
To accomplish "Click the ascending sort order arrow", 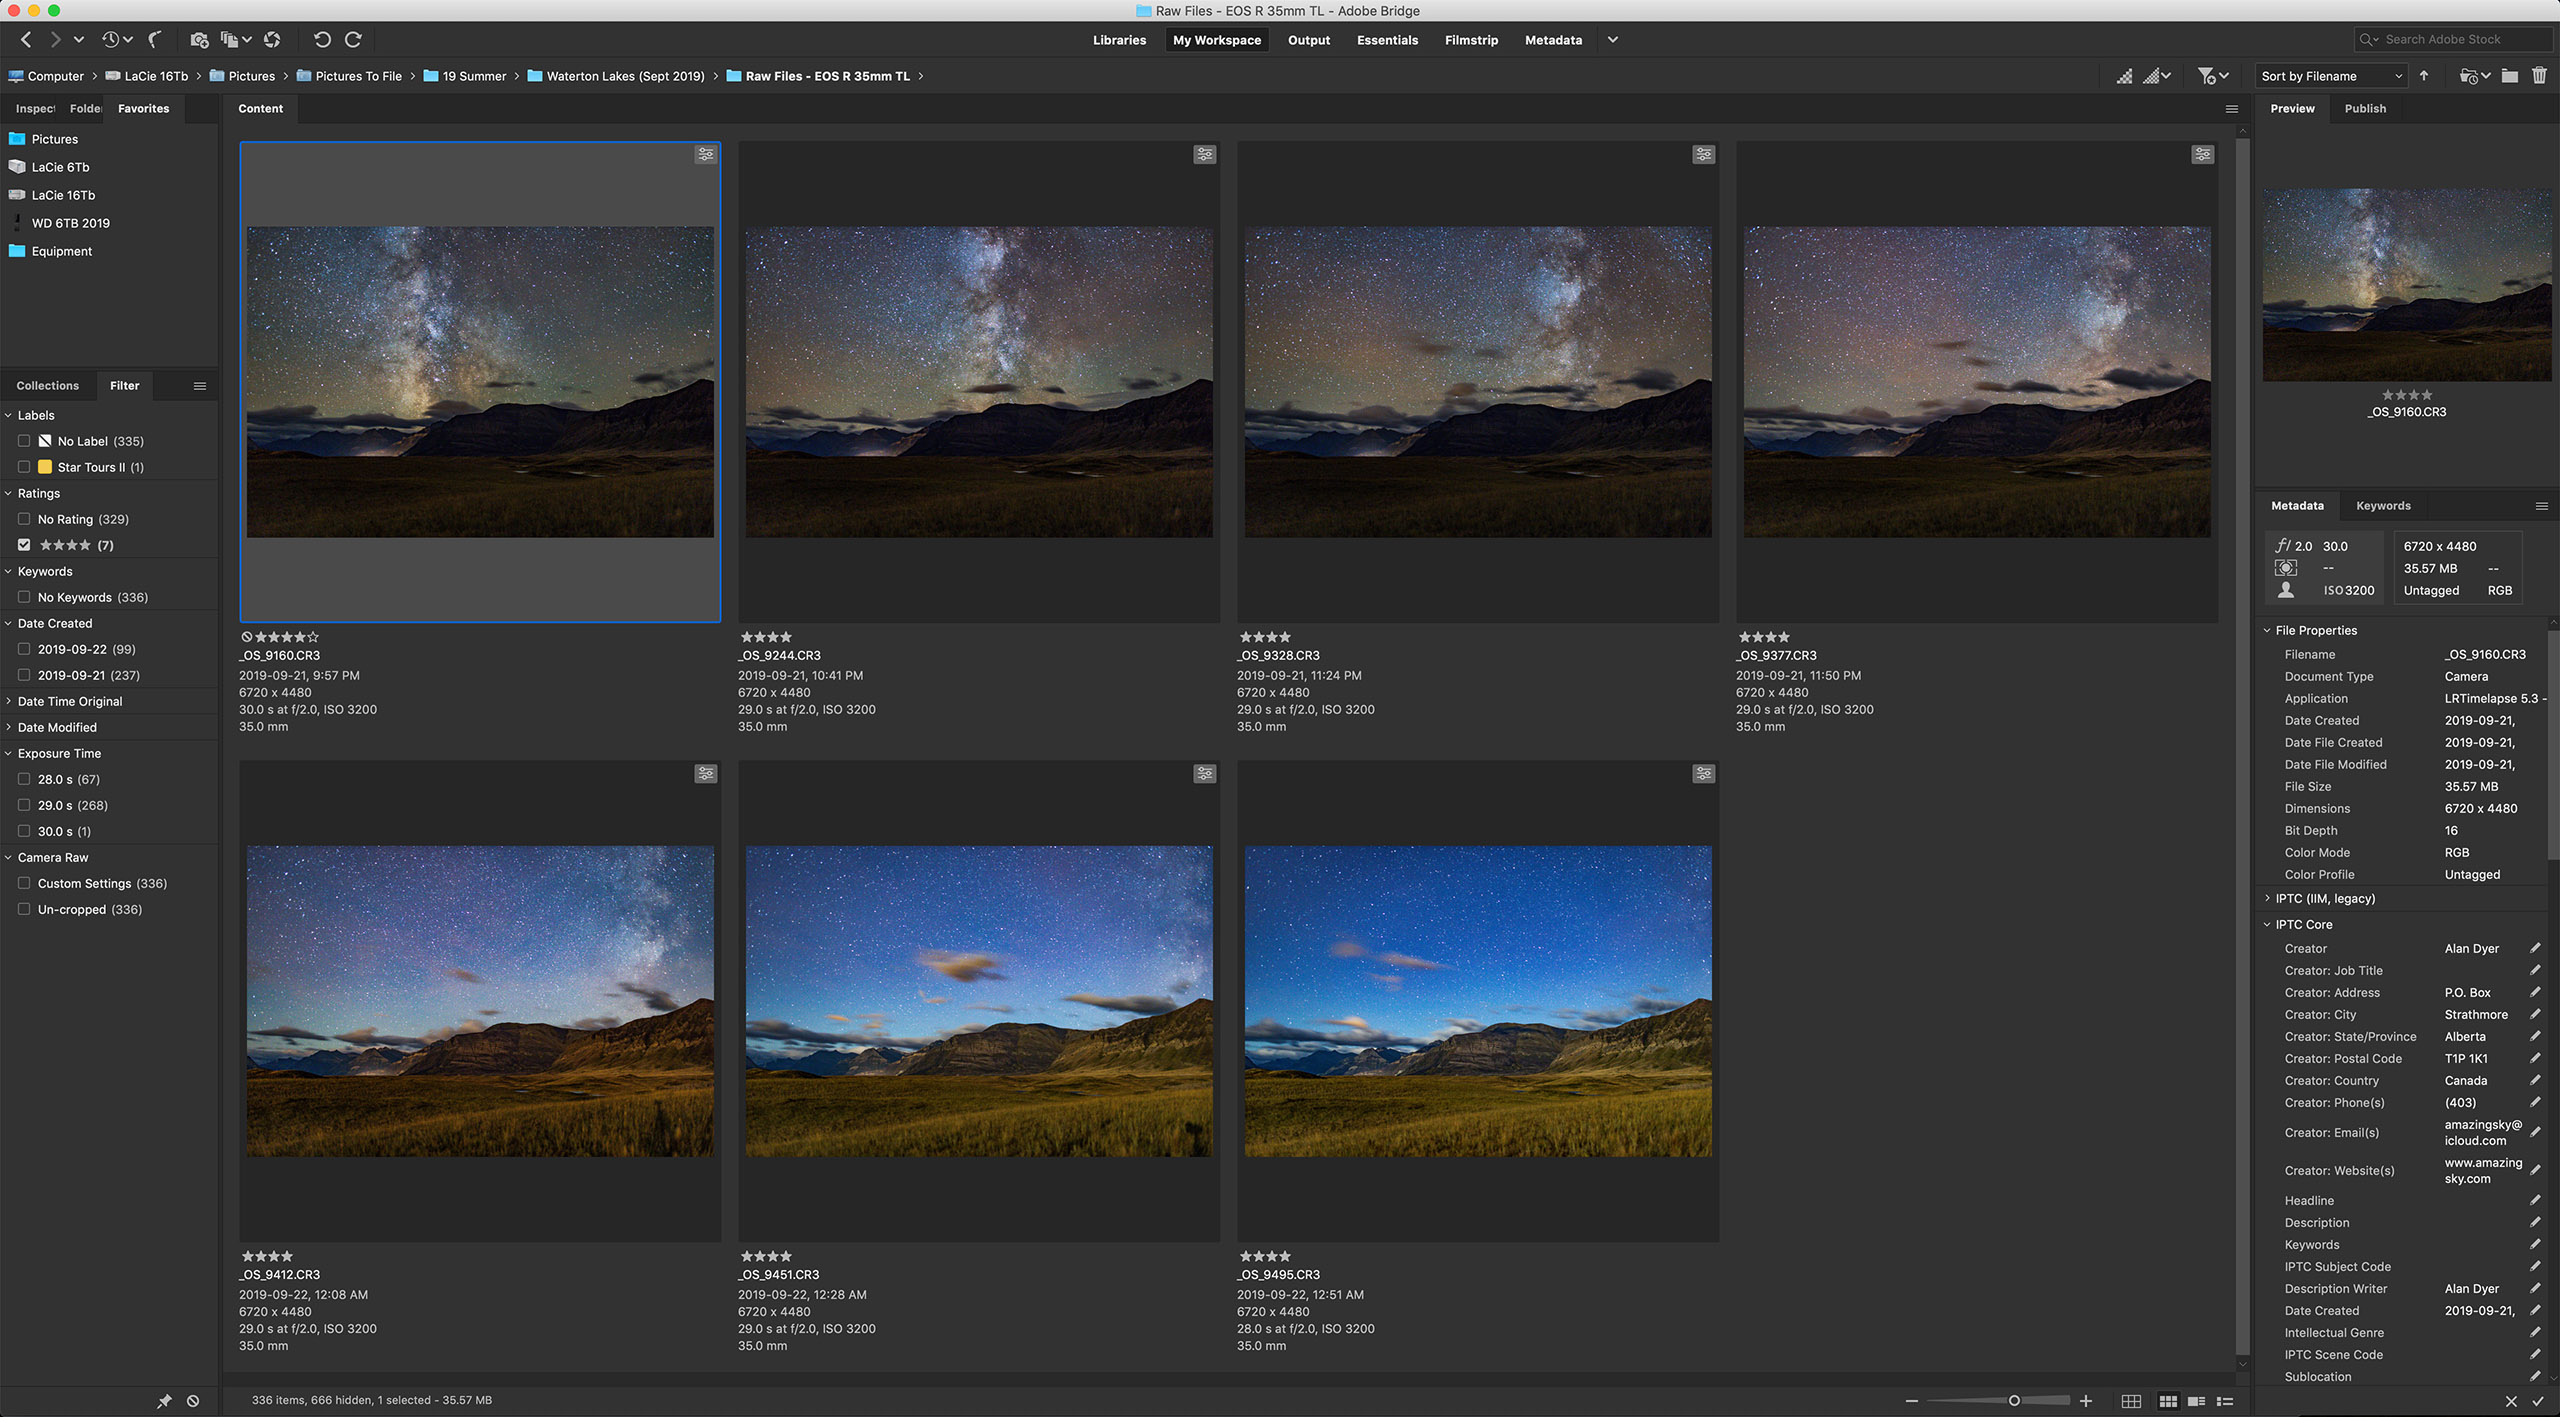I will pos(2424,76).
